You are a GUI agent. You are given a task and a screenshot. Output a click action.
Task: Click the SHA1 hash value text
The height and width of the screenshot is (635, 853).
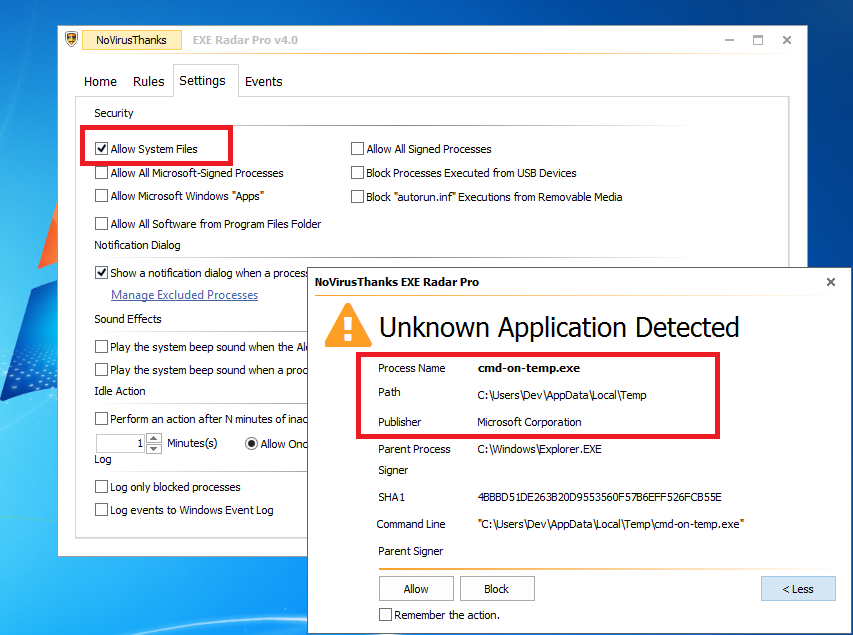click(x=599, y=497)
